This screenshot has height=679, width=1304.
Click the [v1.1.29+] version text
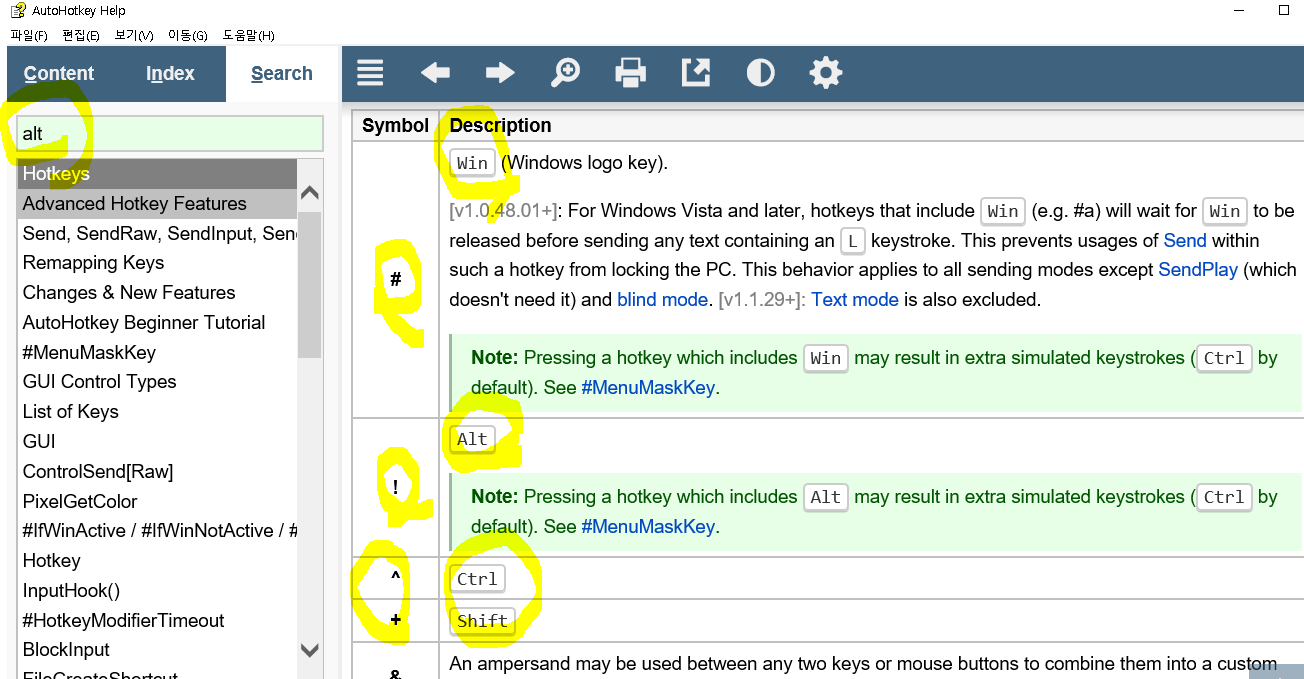pos(762,300)
